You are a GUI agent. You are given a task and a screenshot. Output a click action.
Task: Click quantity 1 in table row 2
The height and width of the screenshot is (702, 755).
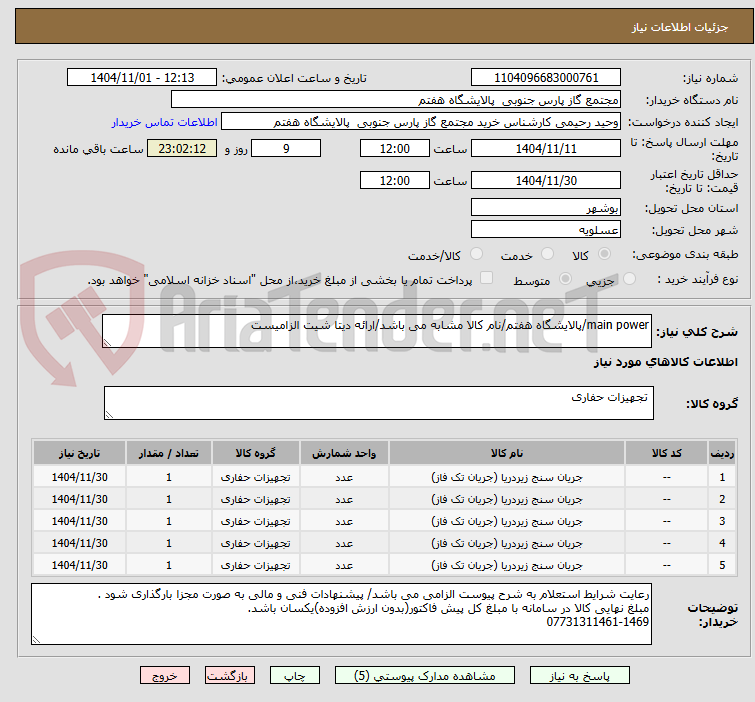coord(169,499)
